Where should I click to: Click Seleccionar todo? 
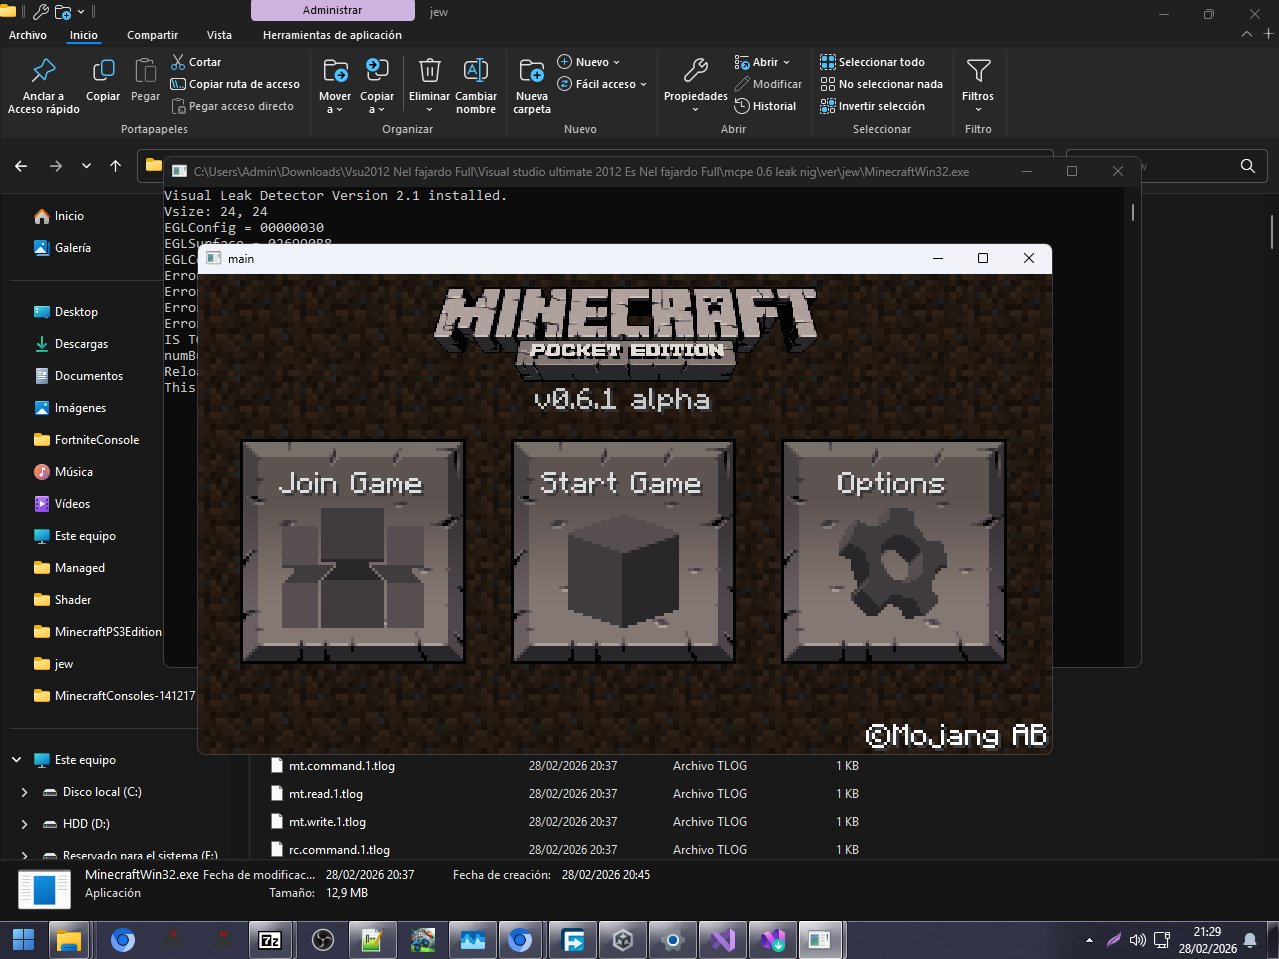[x=872, y=62]
